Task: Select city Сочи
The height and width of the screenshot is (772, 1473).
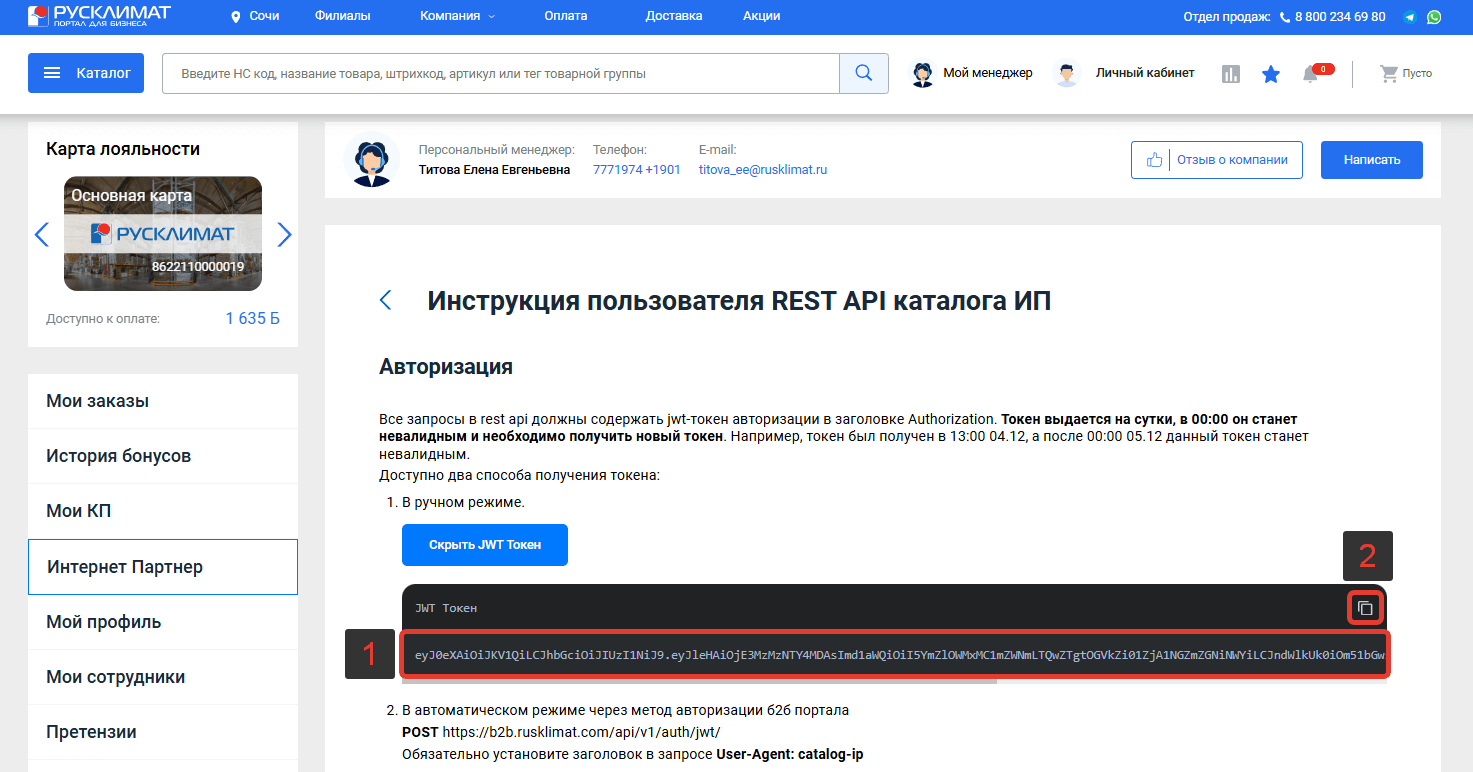Action: click(264, 17)
